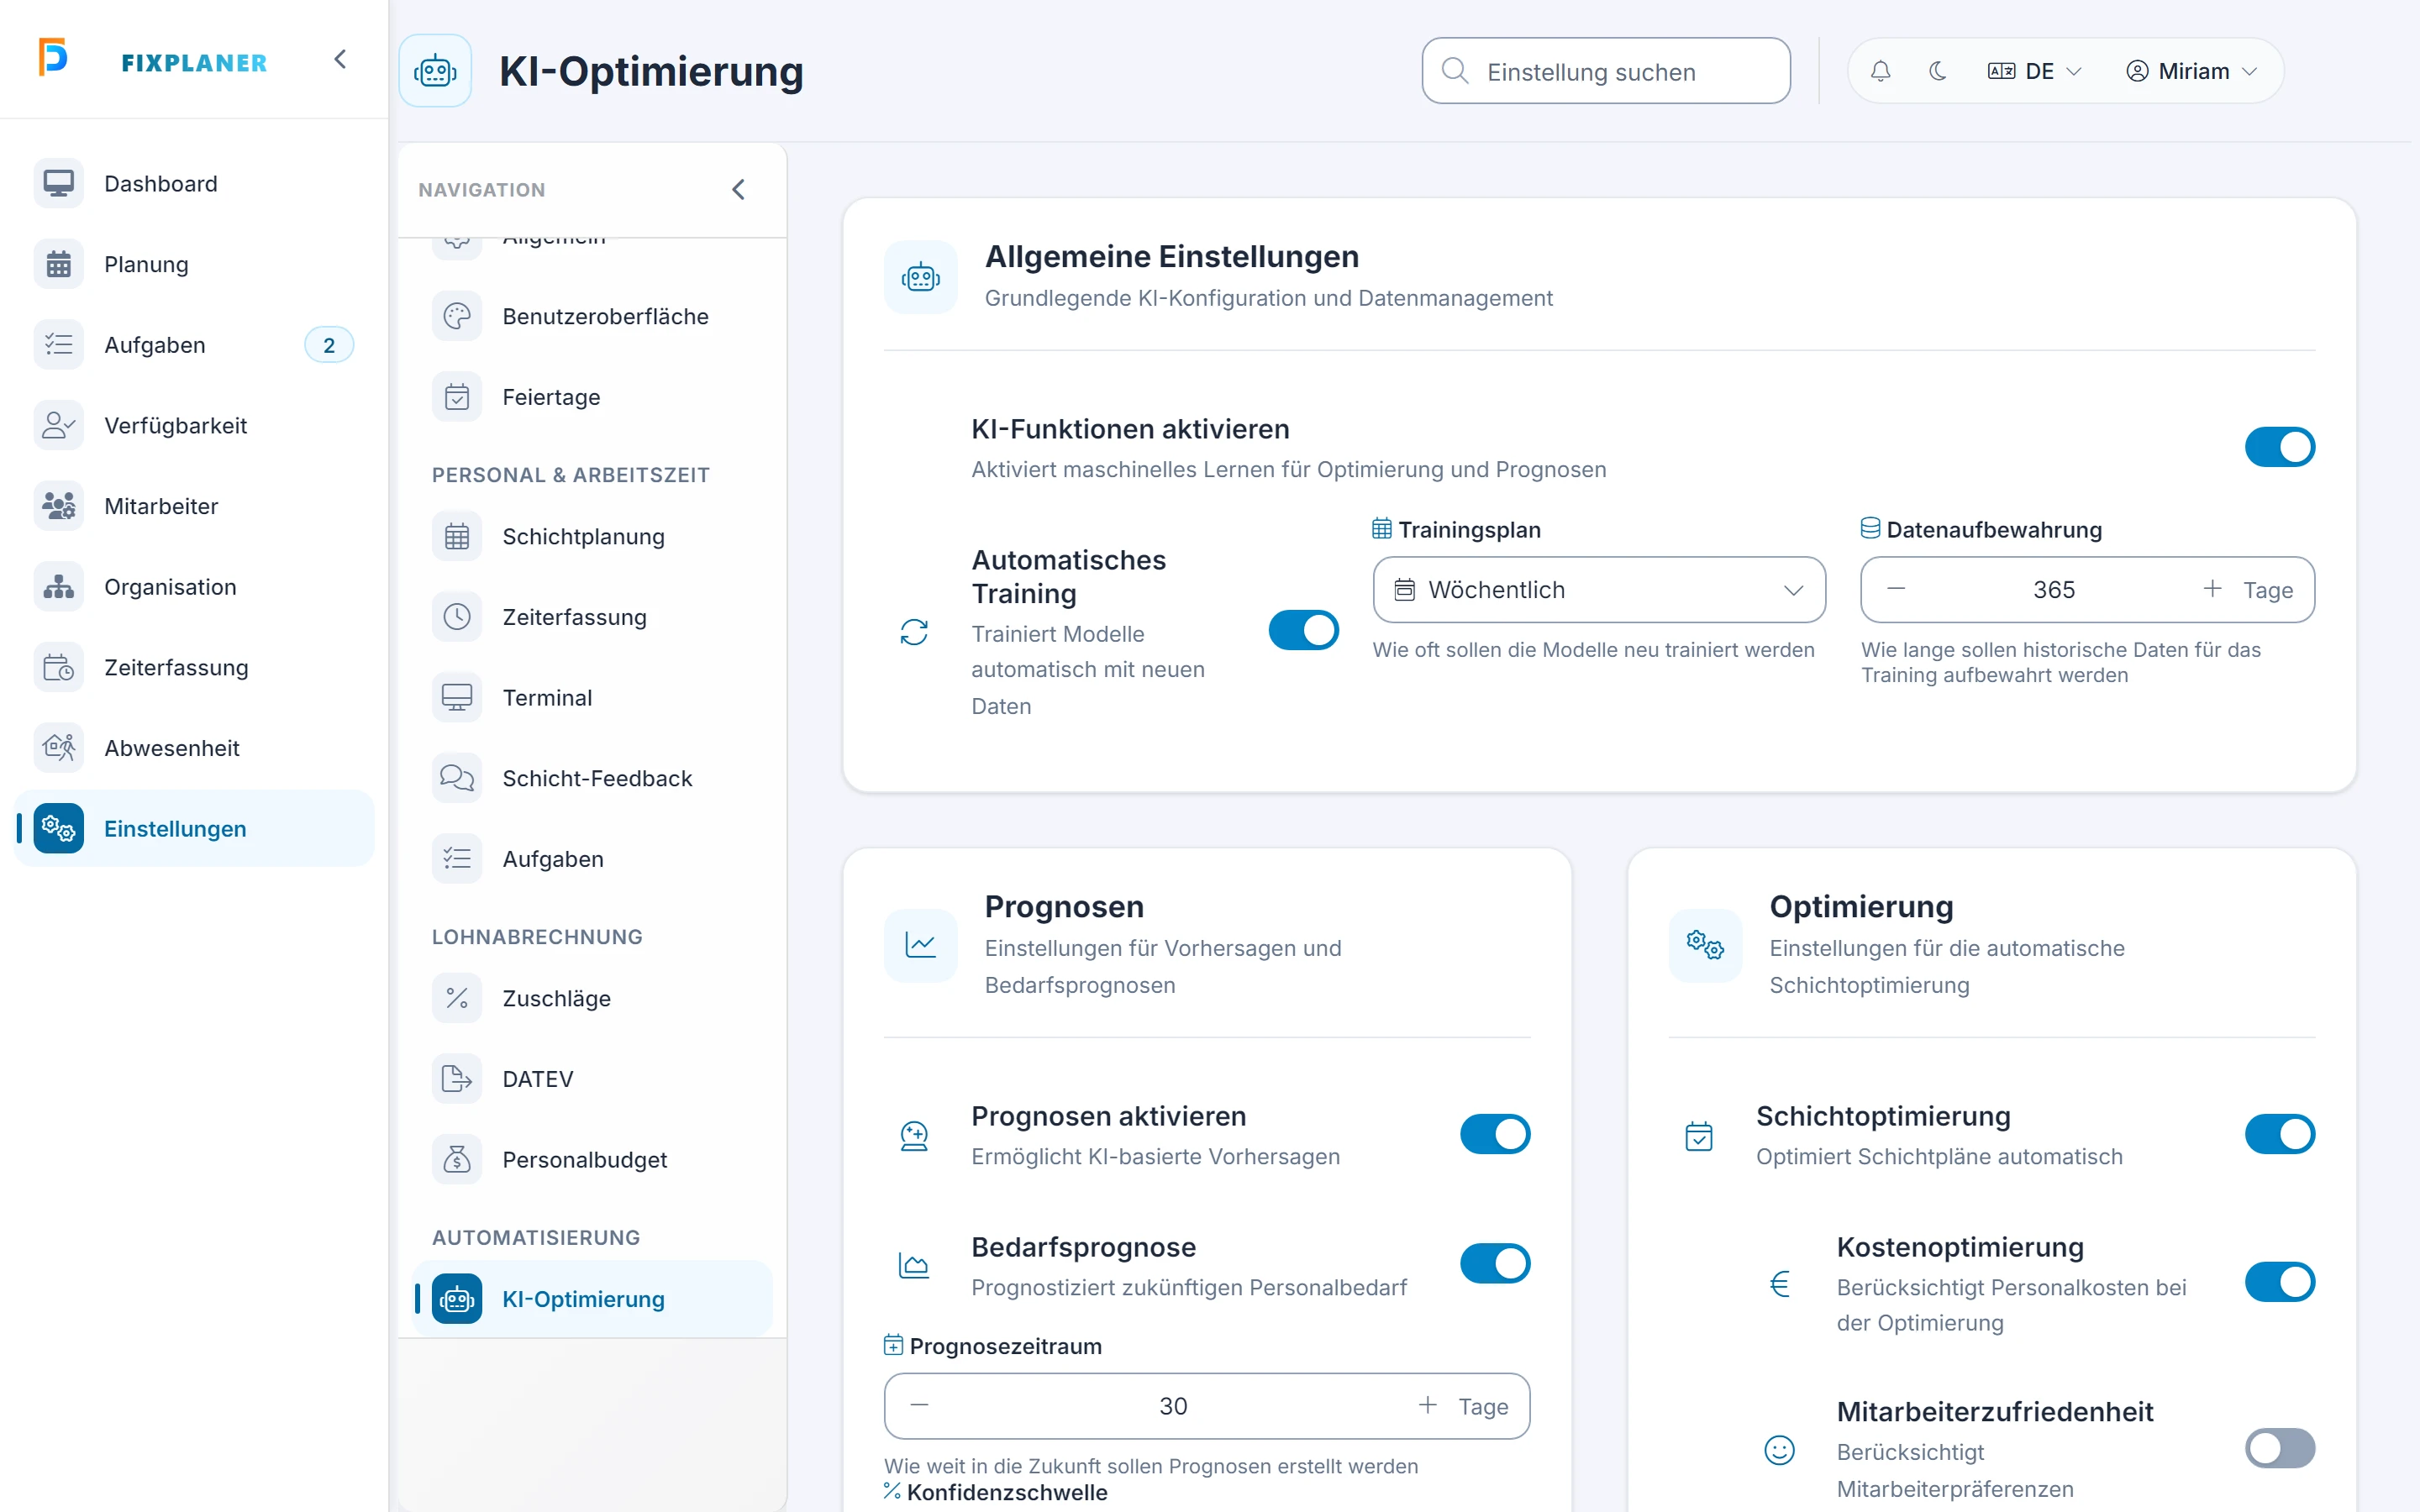Click the Organisation hierarchy icon

tap(58, 587)
